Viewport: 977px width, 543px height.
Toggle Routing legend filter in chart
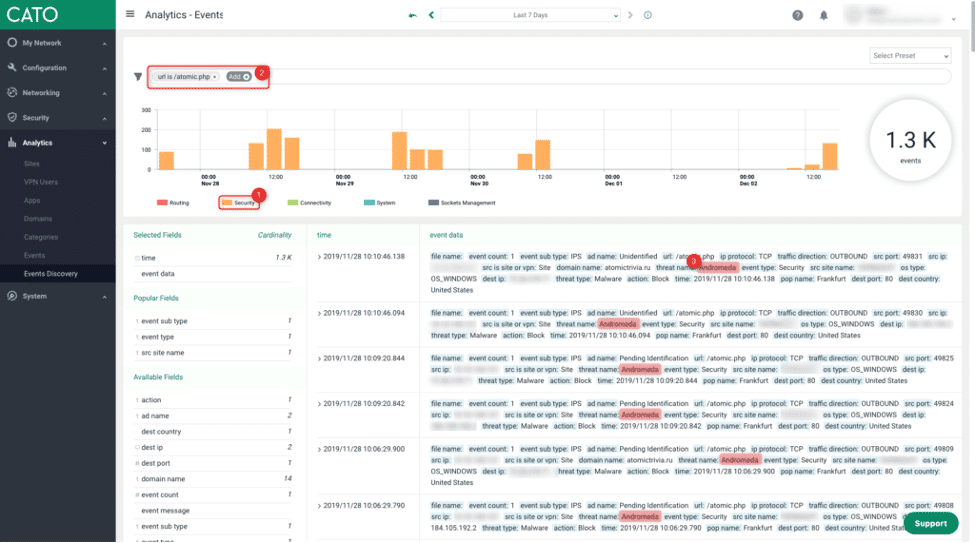pyautogui.click(x=173, y=203)
